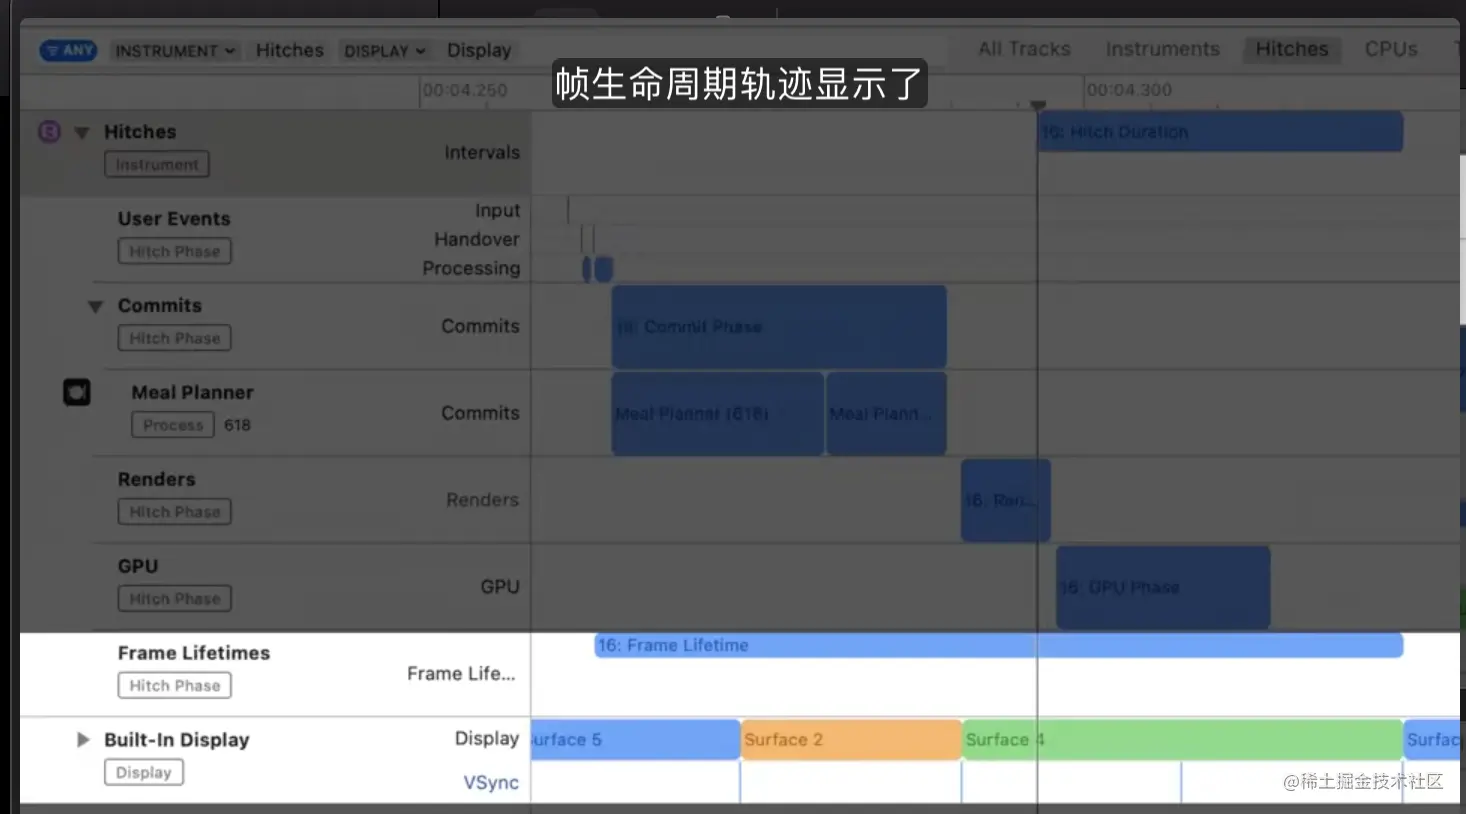Select the Renders track label
Screen dimensions: 1466x814
click(x=157, y=480)
